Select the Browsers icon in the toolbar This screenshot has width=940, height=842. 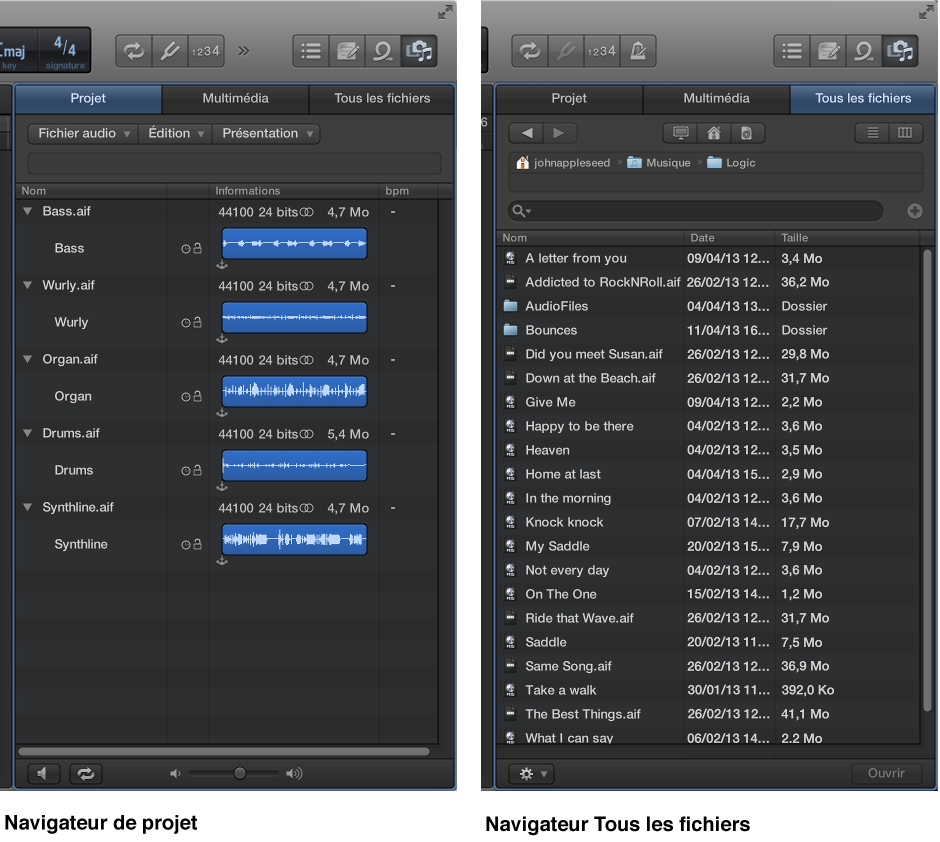click(419, 50)
